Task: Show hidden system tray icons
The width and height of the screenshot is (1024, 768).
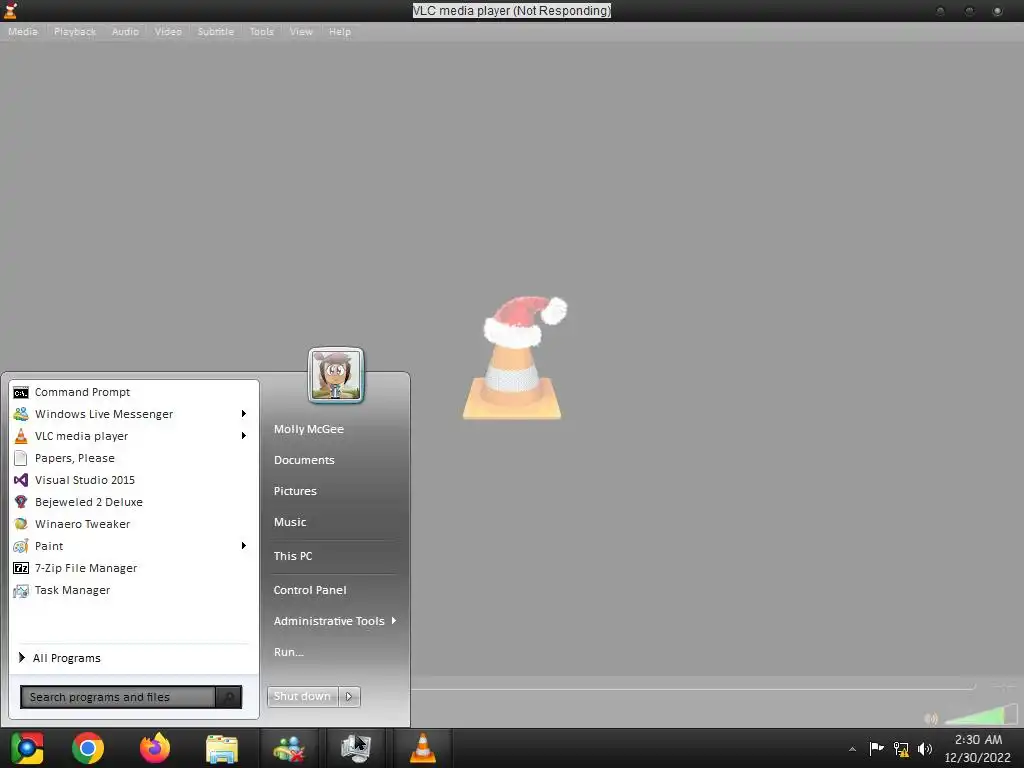Action: tap(852, 749)
